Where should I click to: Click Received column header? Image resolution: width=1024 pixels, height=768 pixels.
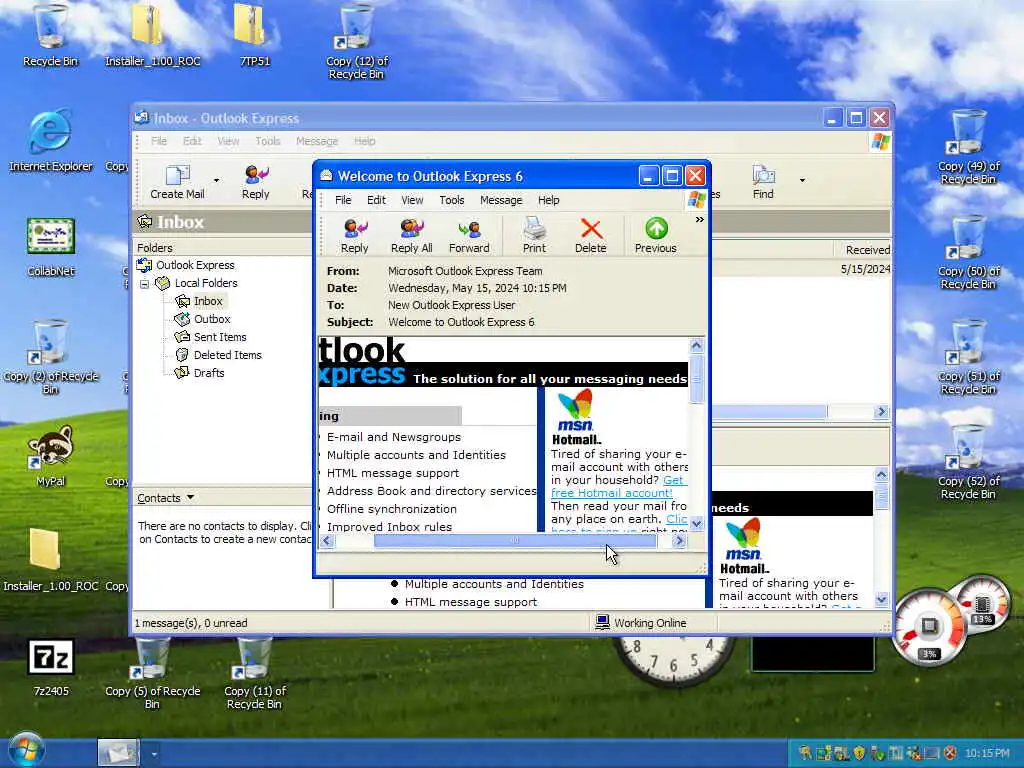865,250
